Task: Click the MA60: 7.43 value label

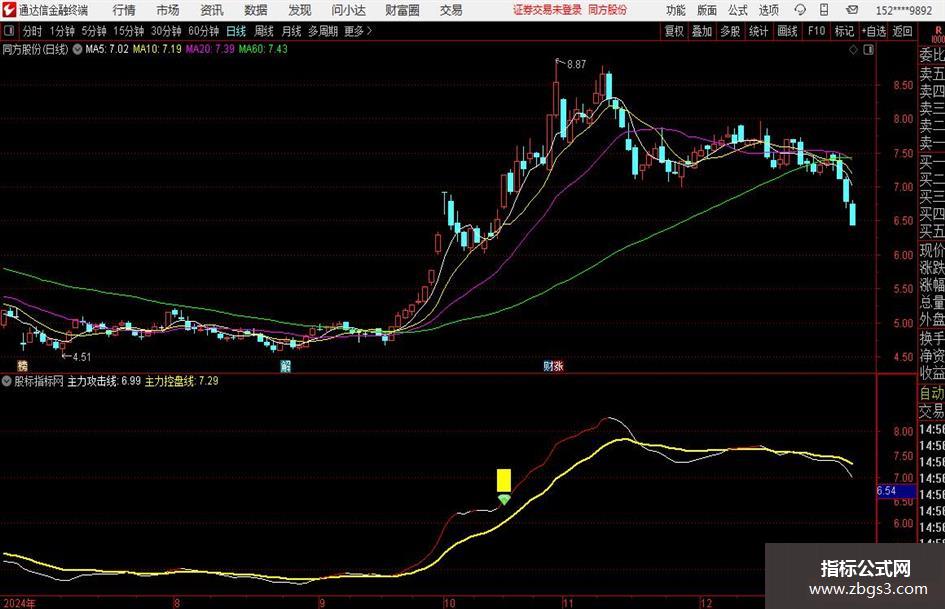Action: pyautogui.click(x=263, y=49)
